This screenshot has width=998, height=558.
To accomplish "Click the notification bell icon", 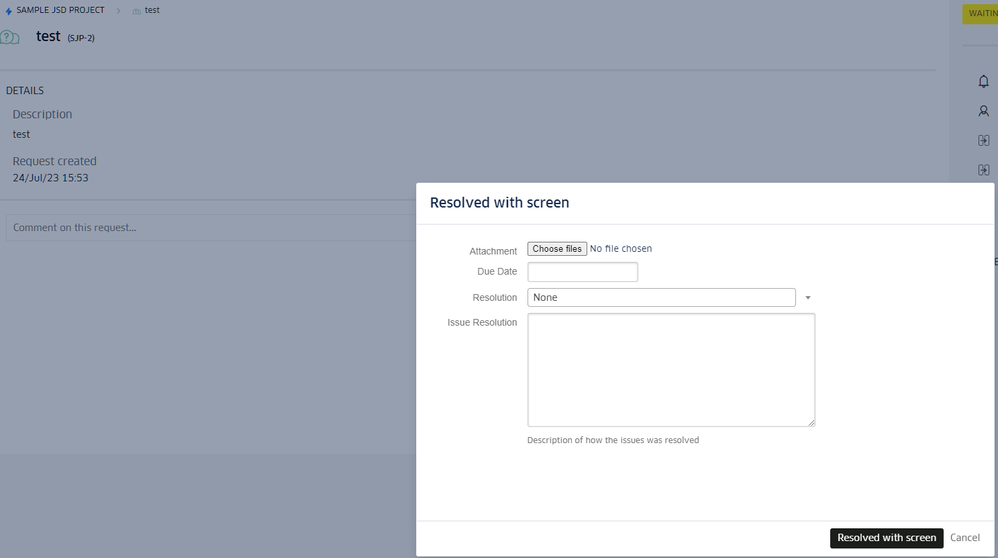I will [983, 81].
